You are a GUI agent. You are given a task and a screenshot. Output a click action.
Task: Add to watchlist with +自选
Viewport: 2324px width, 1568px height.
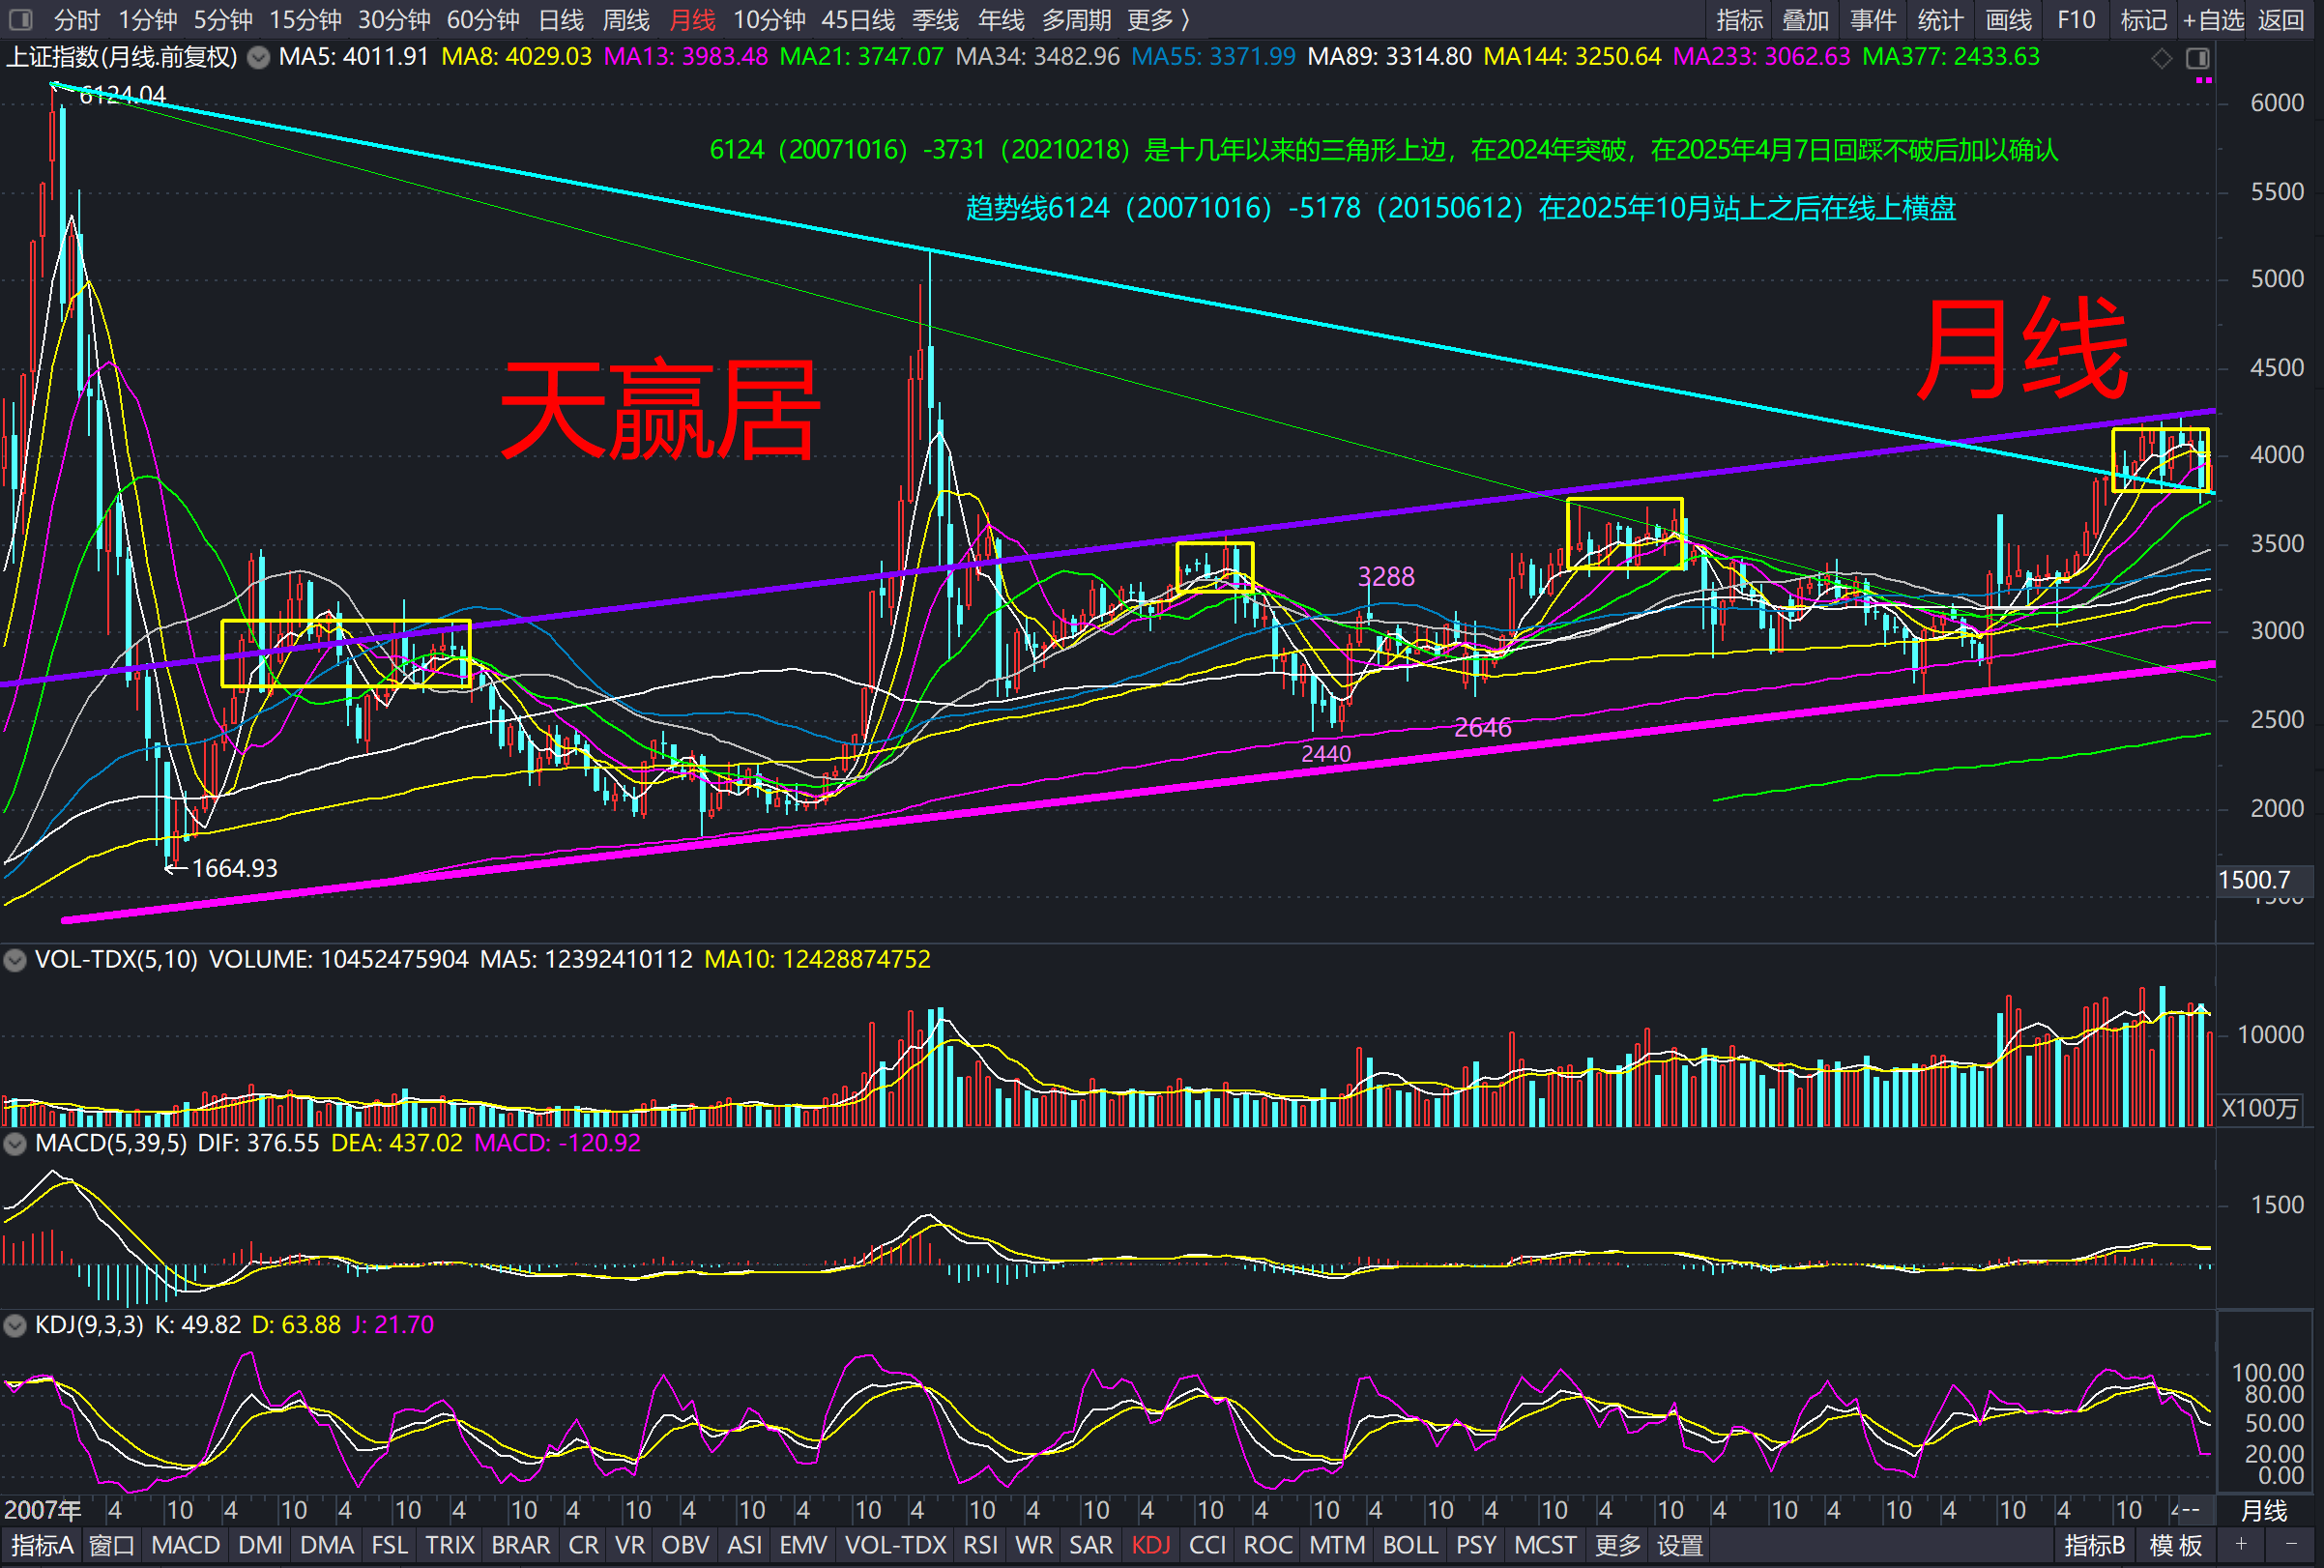click(2212, 20)
